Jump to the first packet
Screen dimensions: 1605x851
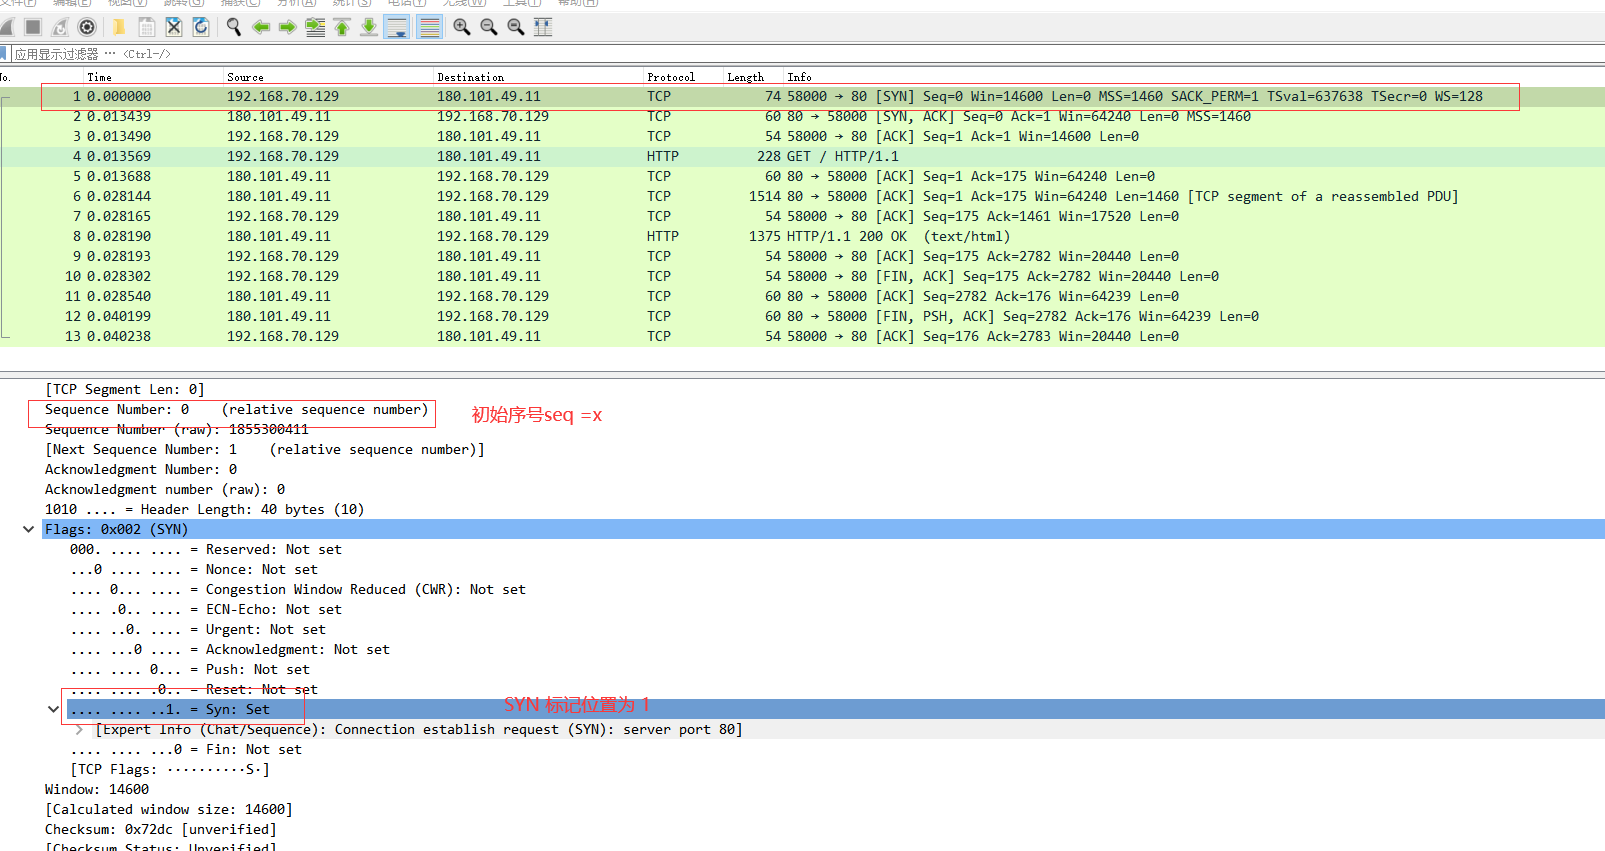pyautogui.click(x=342, y=27)
